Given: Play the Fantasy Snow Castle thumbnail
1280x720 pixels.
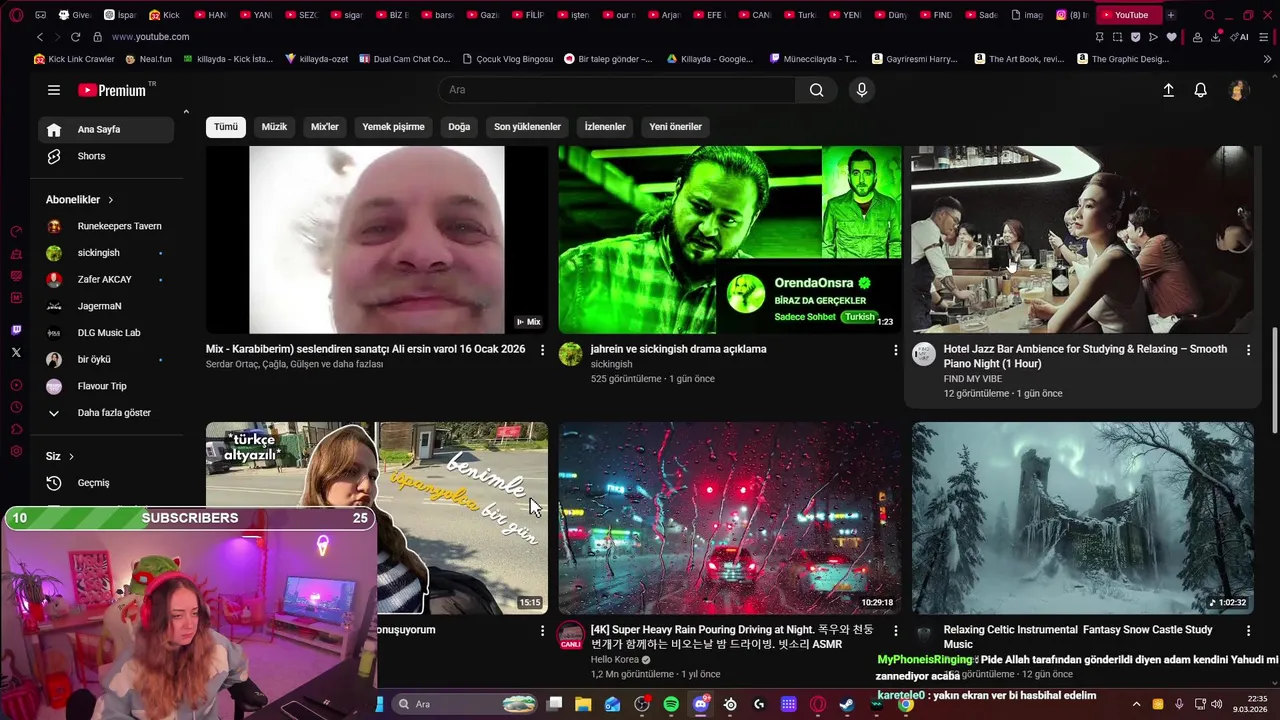Looking at the screenshot, I should pyautogui.click(x=1082, y=518).
